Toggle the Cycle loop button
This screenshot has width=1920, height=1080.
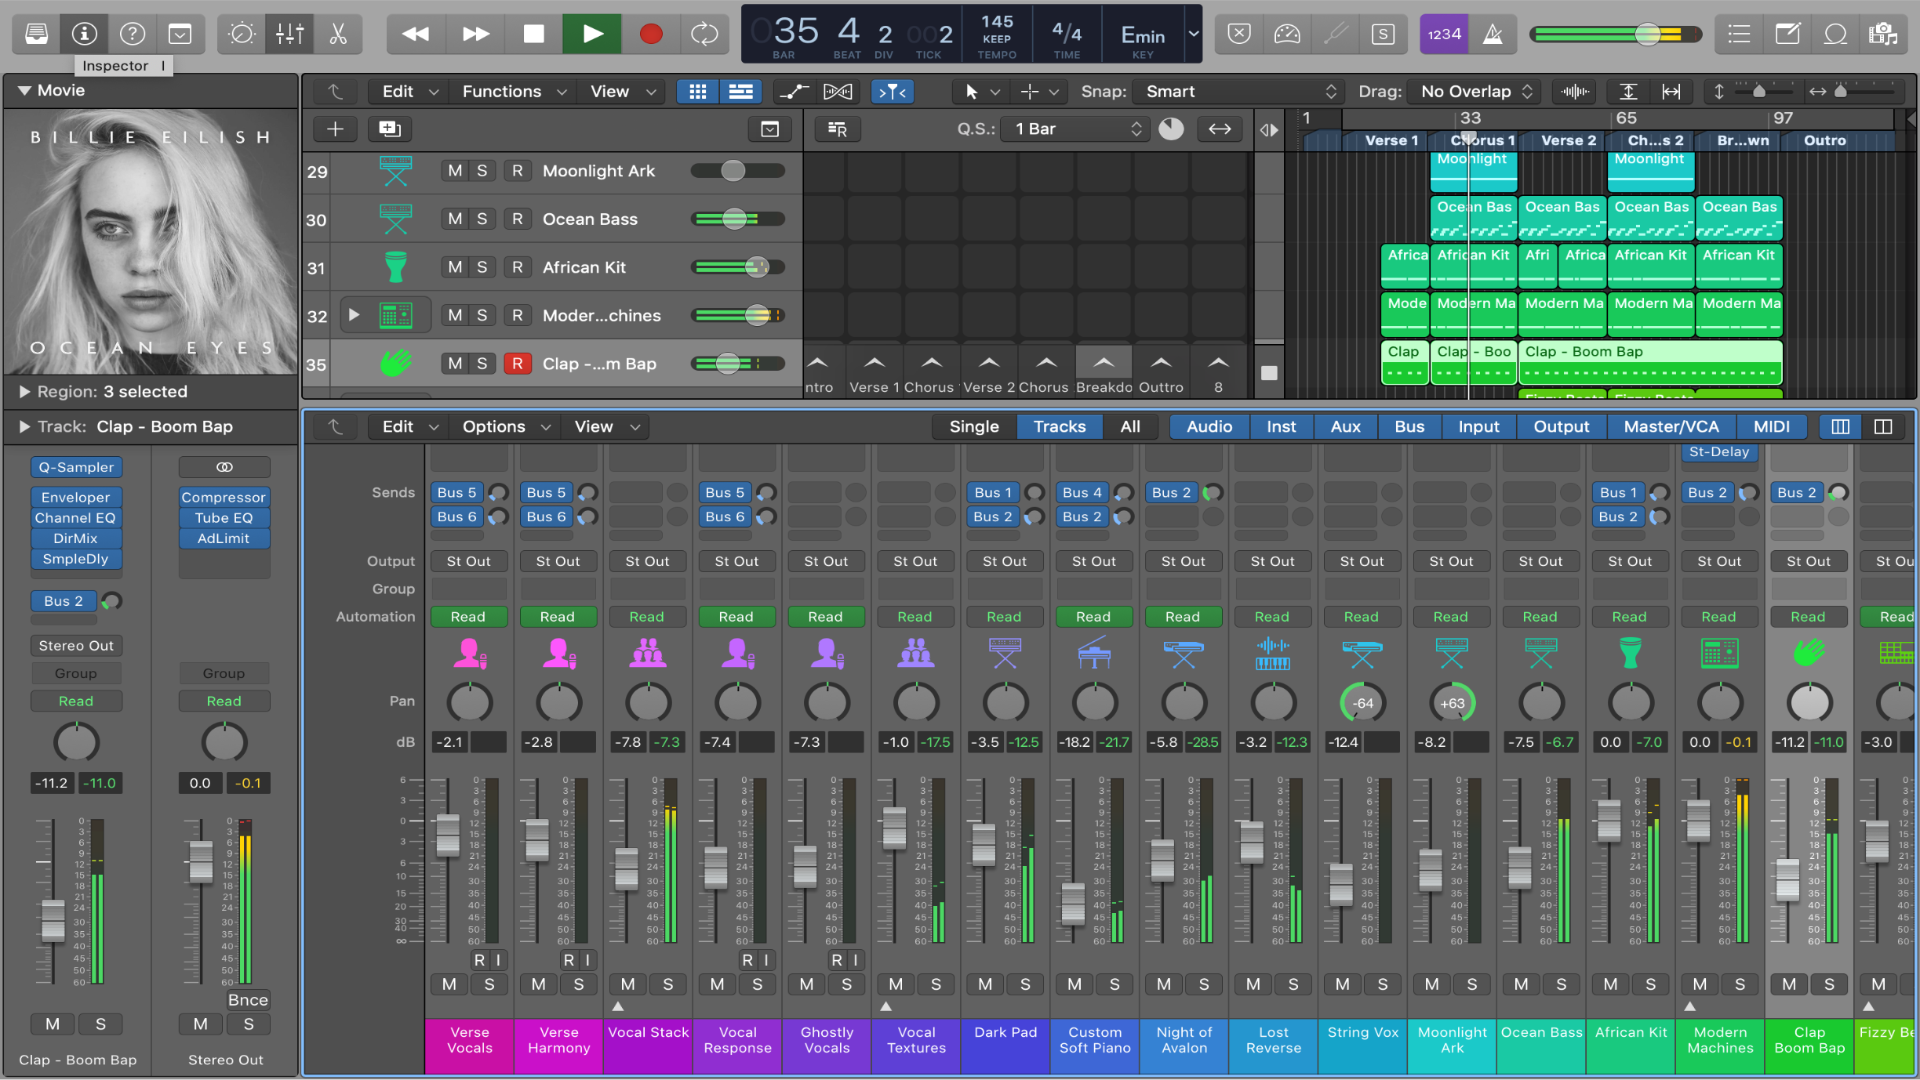point(705,34)
